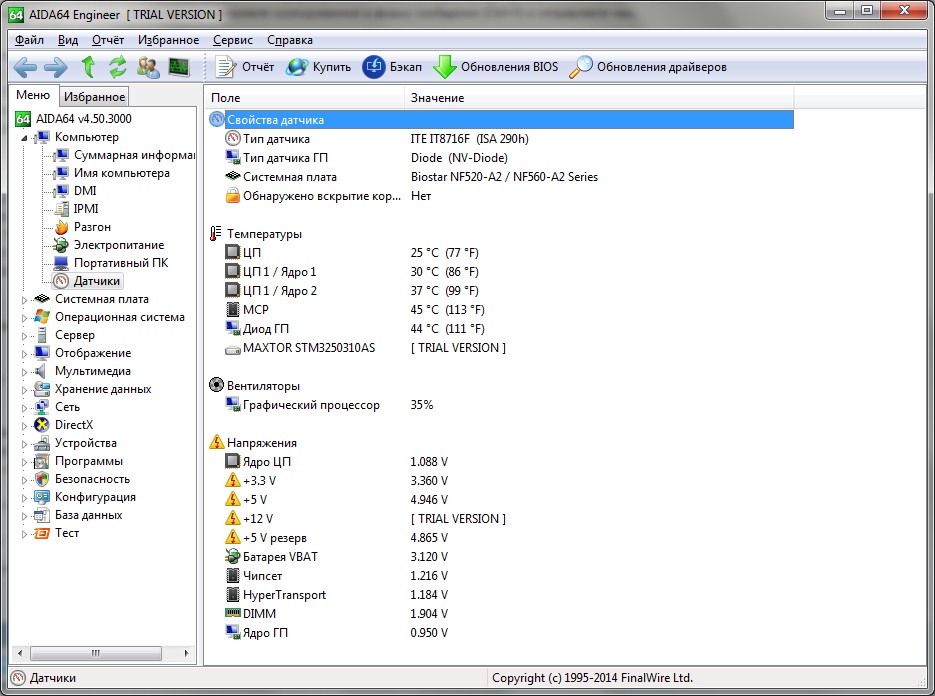Click the Безопасность shield icon

click(42, 479)
